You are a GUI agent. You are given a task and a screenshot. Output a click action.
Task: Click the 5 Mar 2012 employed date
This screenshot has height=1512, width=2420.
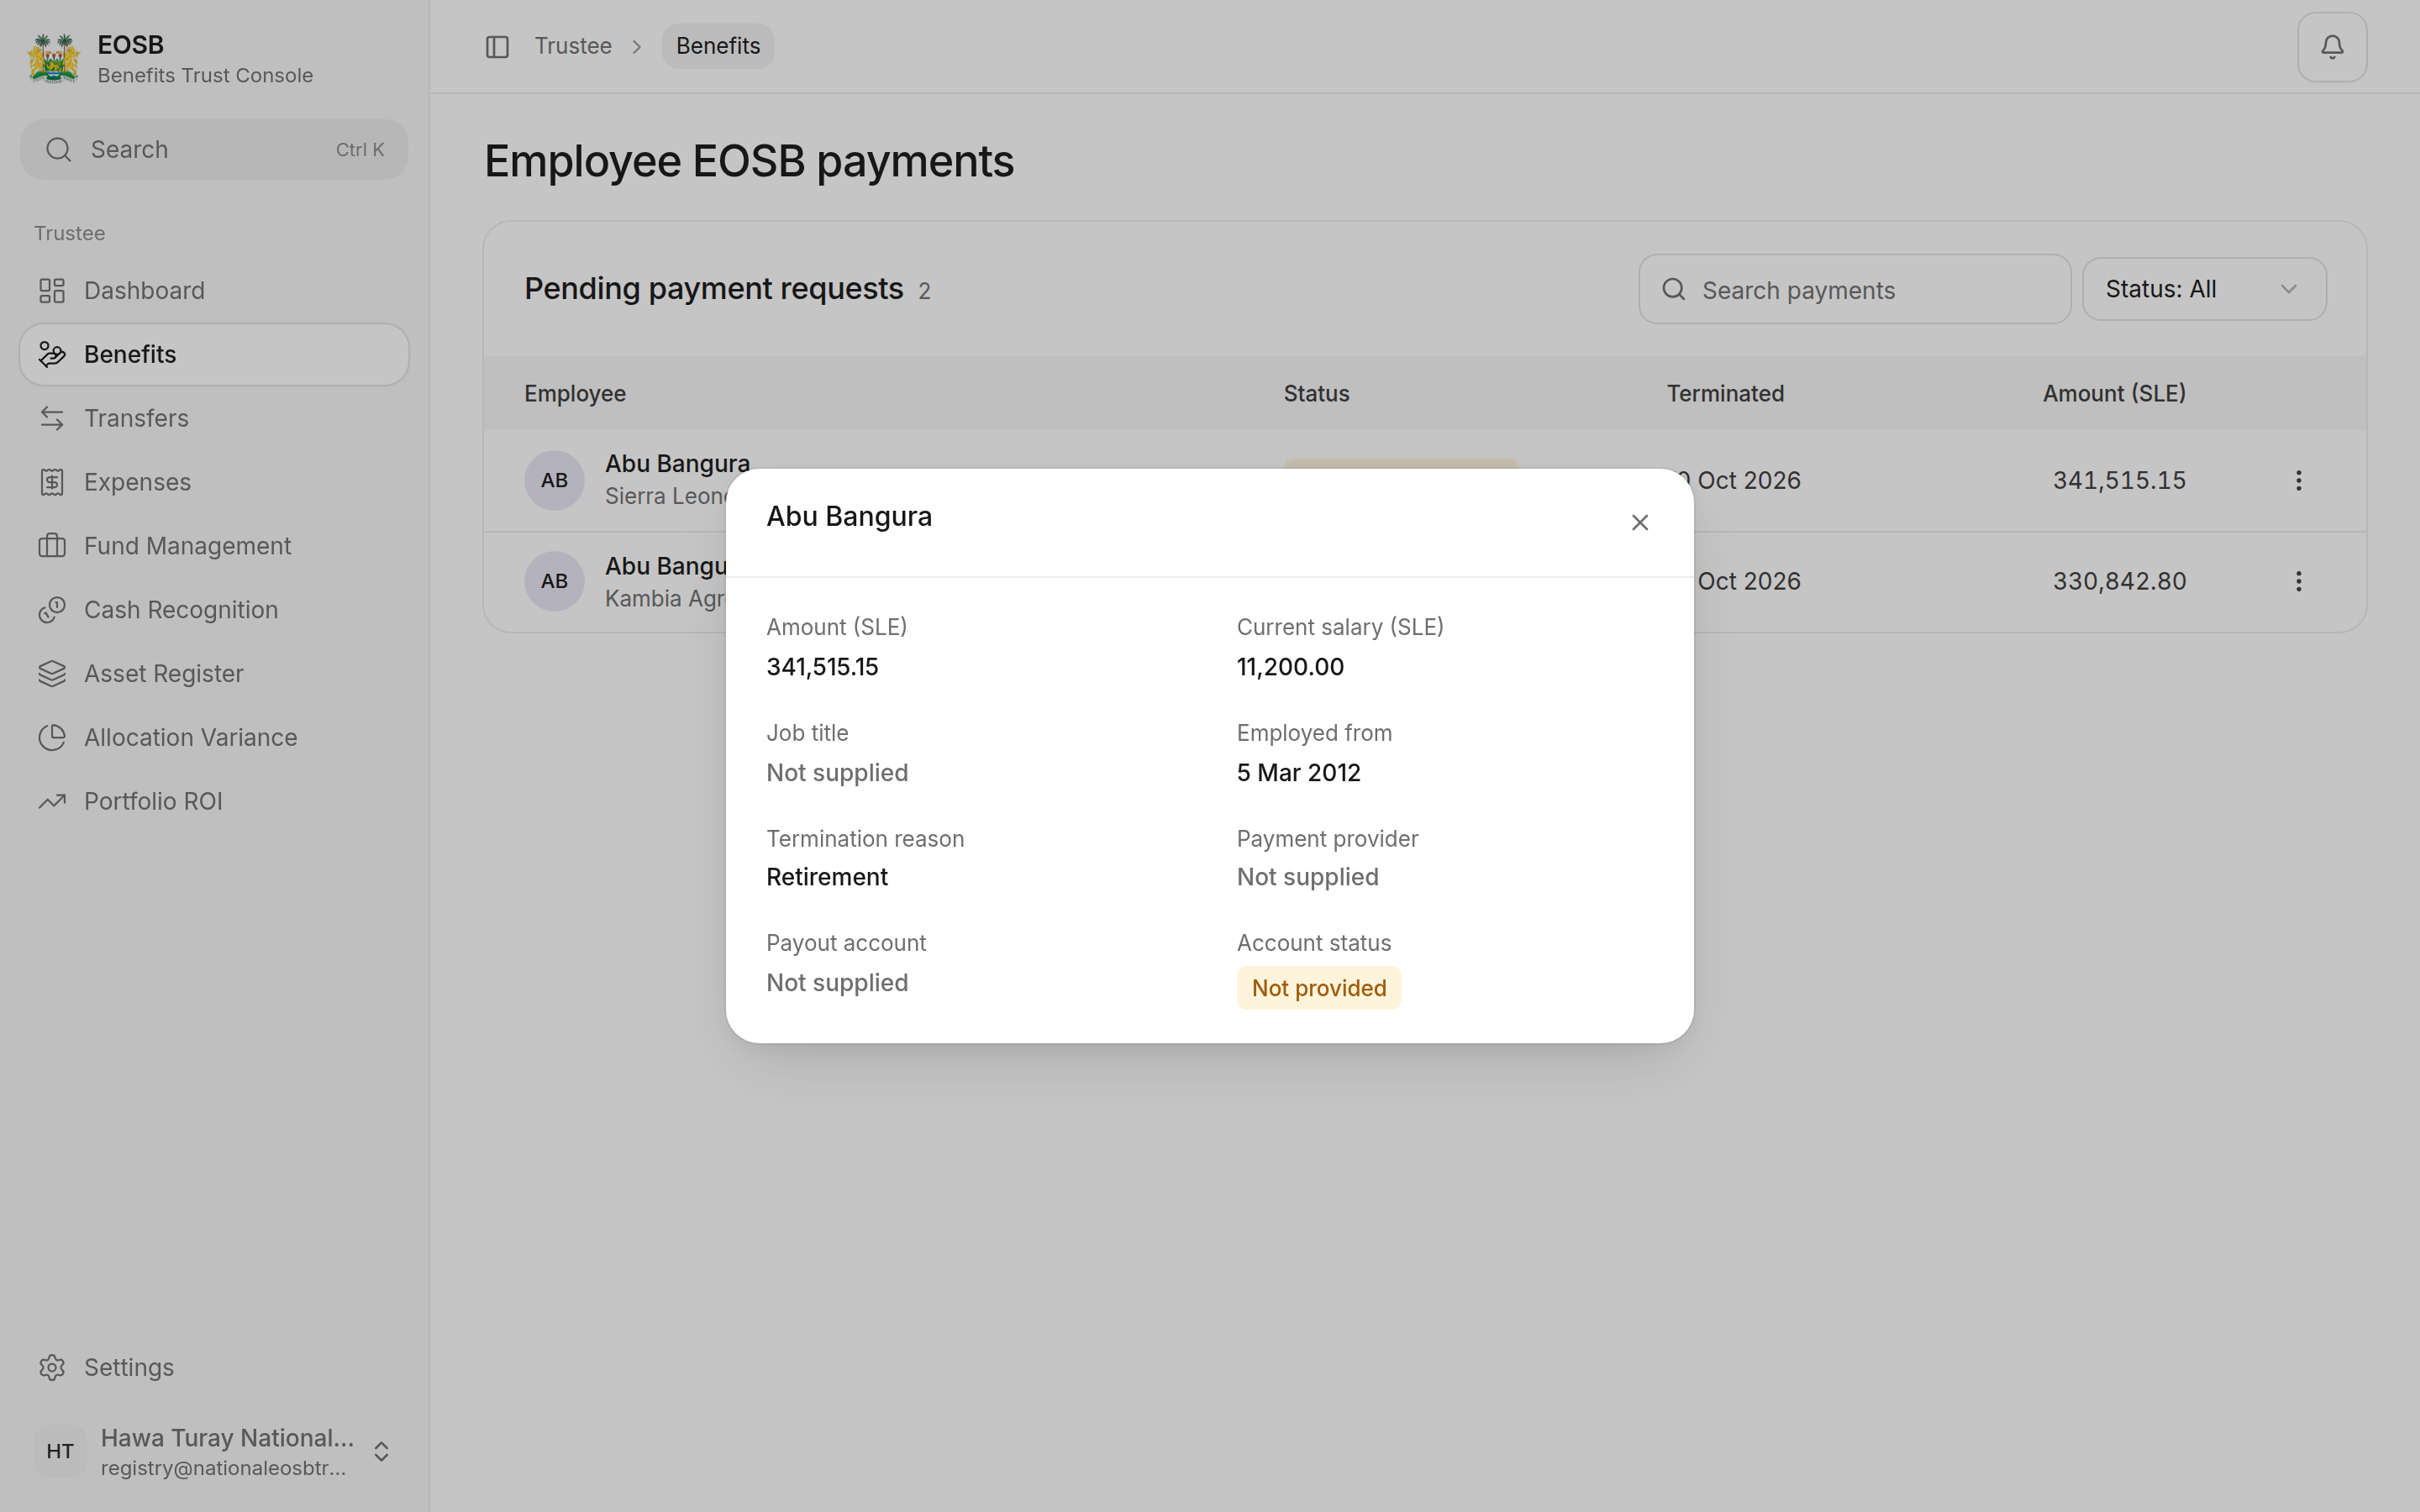click(x=1298, y=773)
